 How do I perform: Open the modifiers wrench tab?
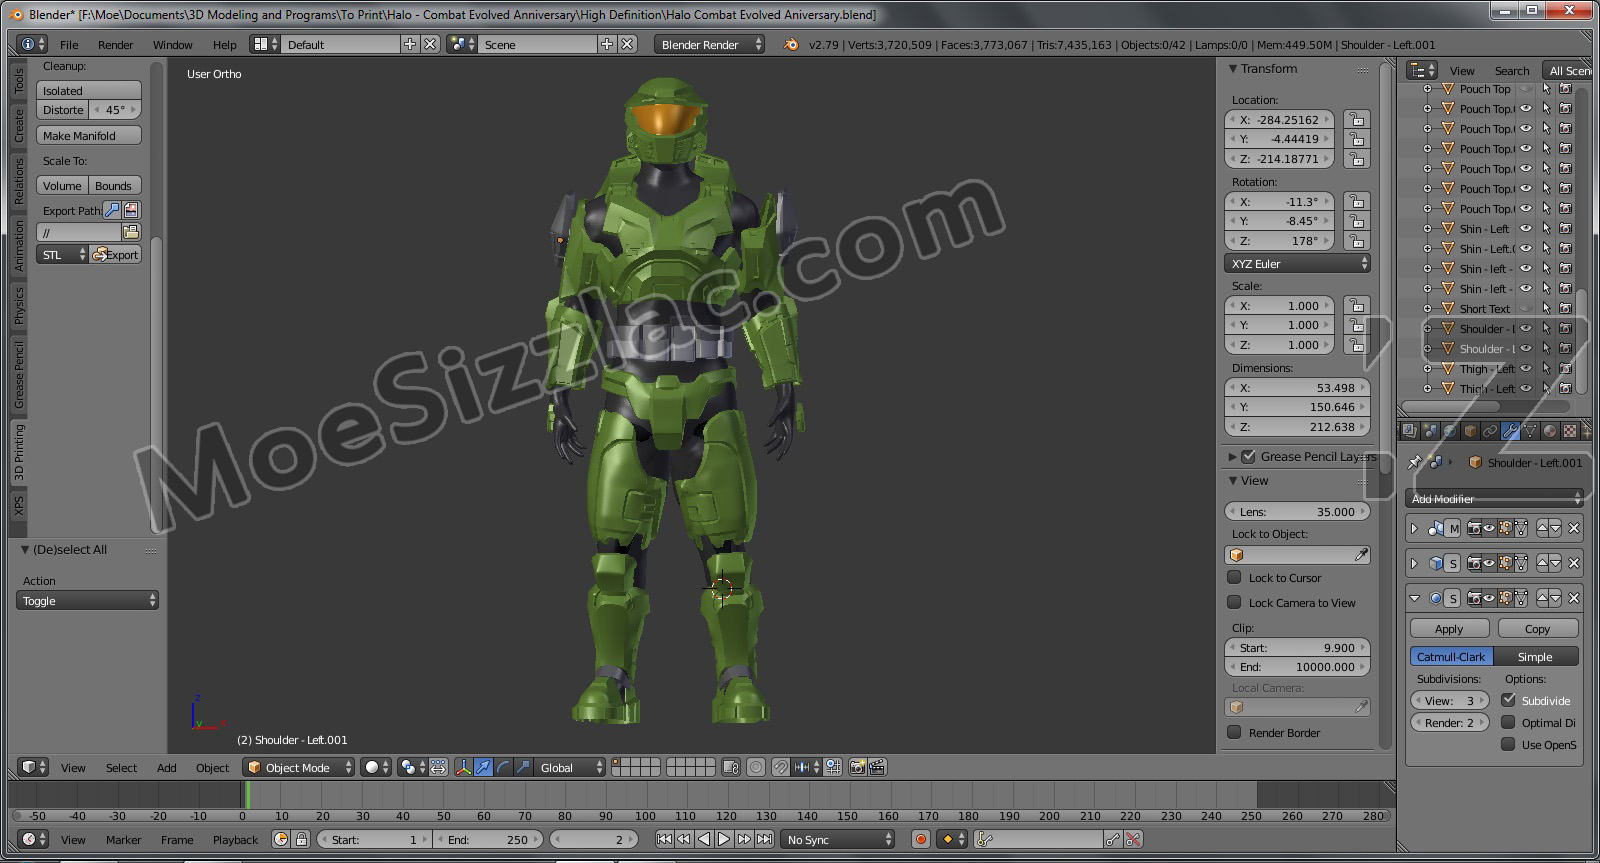coord(1510,431)
